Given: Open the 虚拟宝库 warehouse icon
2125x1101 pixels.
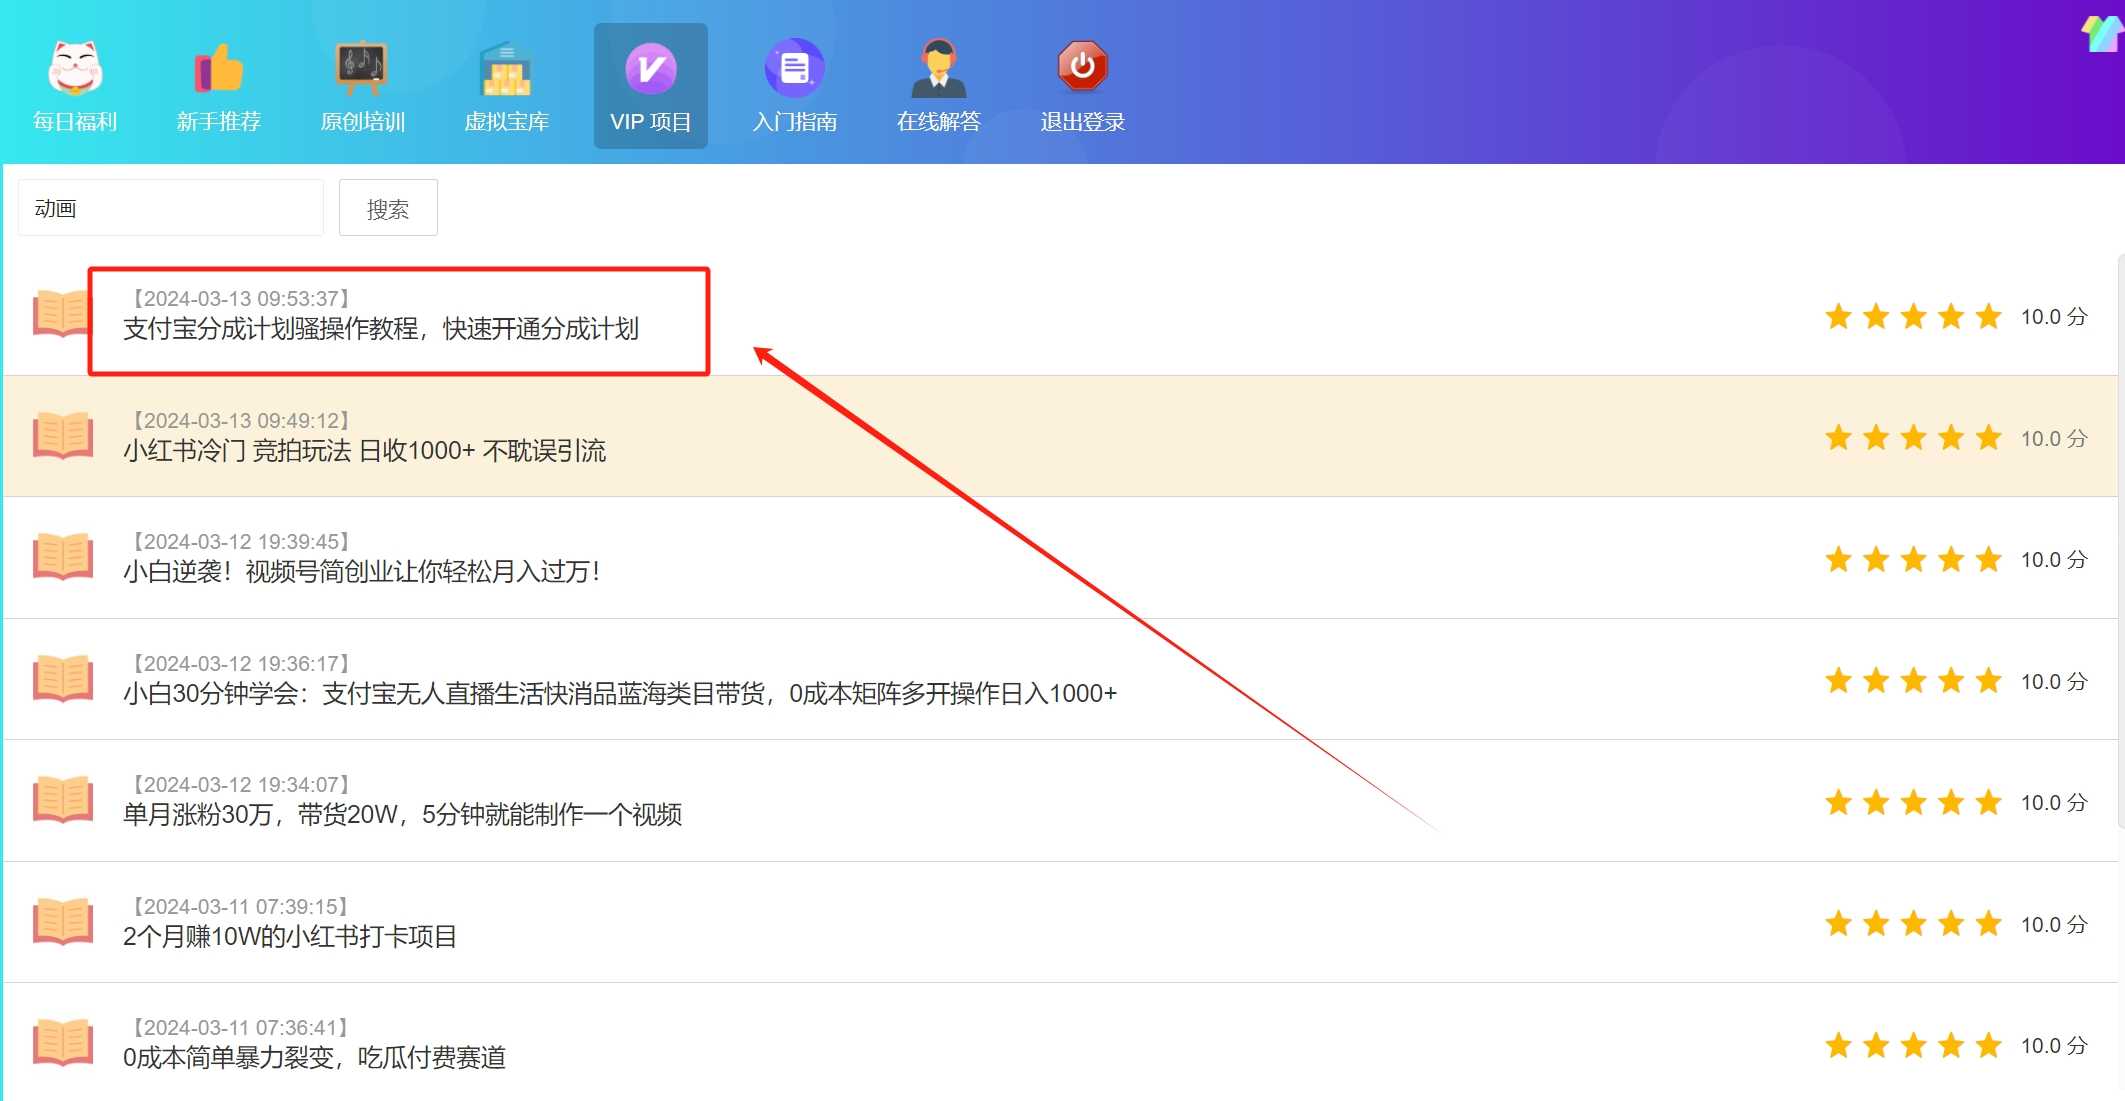Looking at the screenshot, I should pos(507,68).
